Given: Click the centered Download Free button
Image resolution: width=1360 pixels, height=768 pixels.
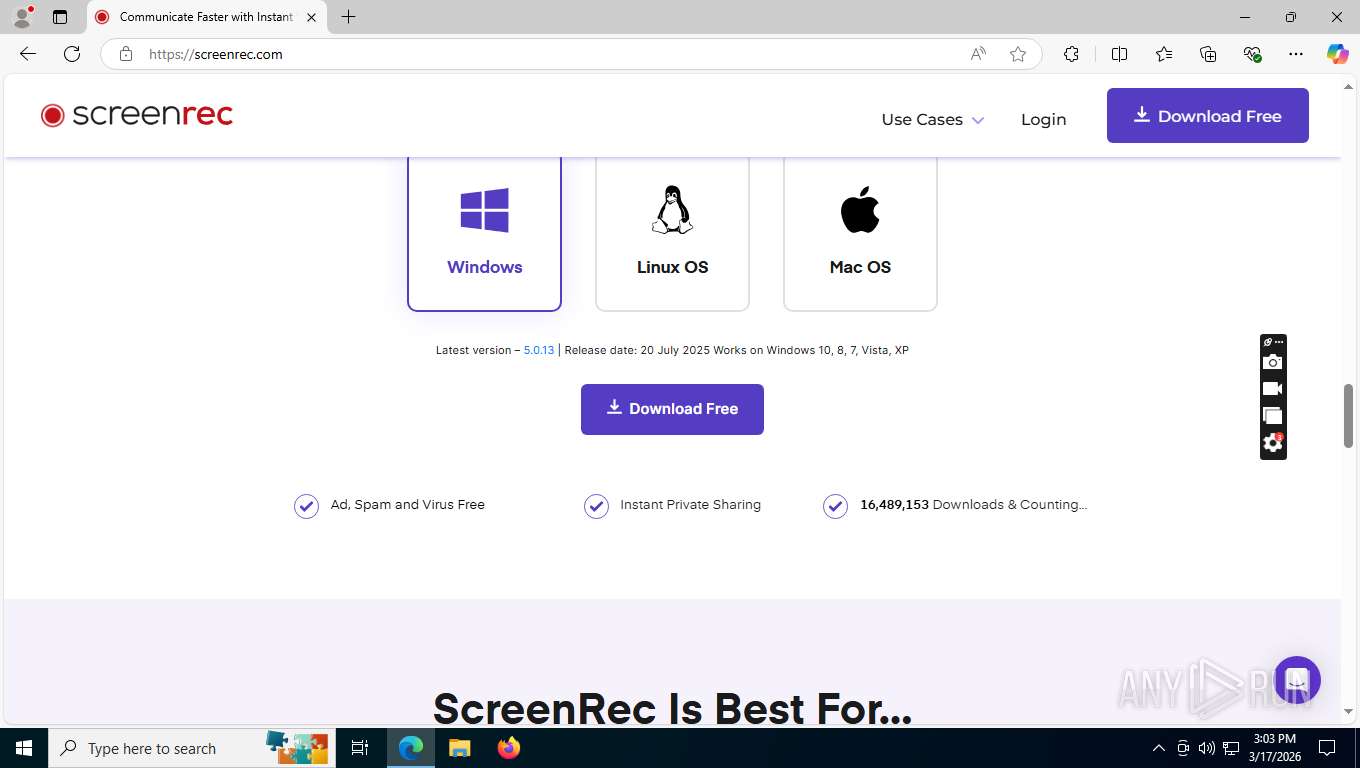Looking at the screenshot, I should (x=672, y=409).
